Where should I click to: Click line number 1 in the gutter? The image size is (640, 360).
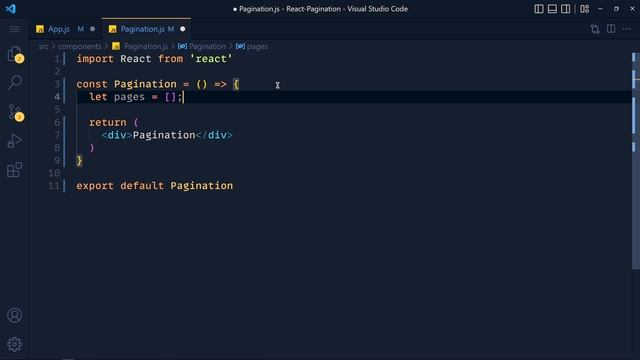(57, 59)
